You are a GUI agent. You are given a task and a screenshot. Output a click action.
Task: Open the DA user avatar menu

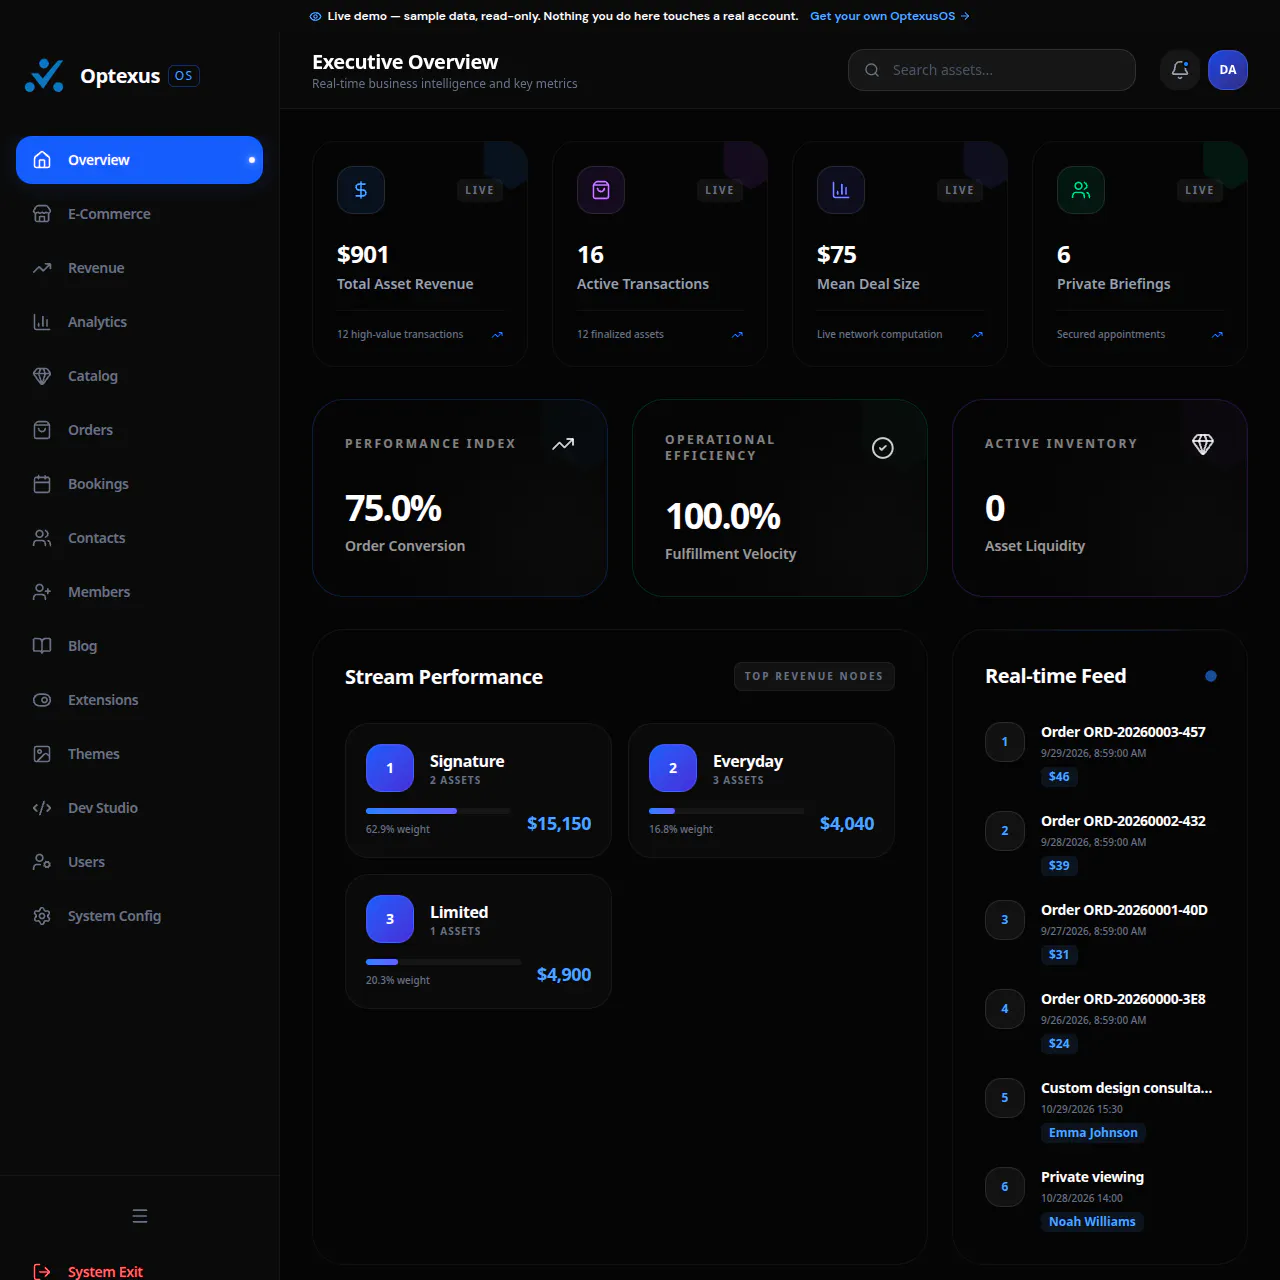coord(1228,70)
